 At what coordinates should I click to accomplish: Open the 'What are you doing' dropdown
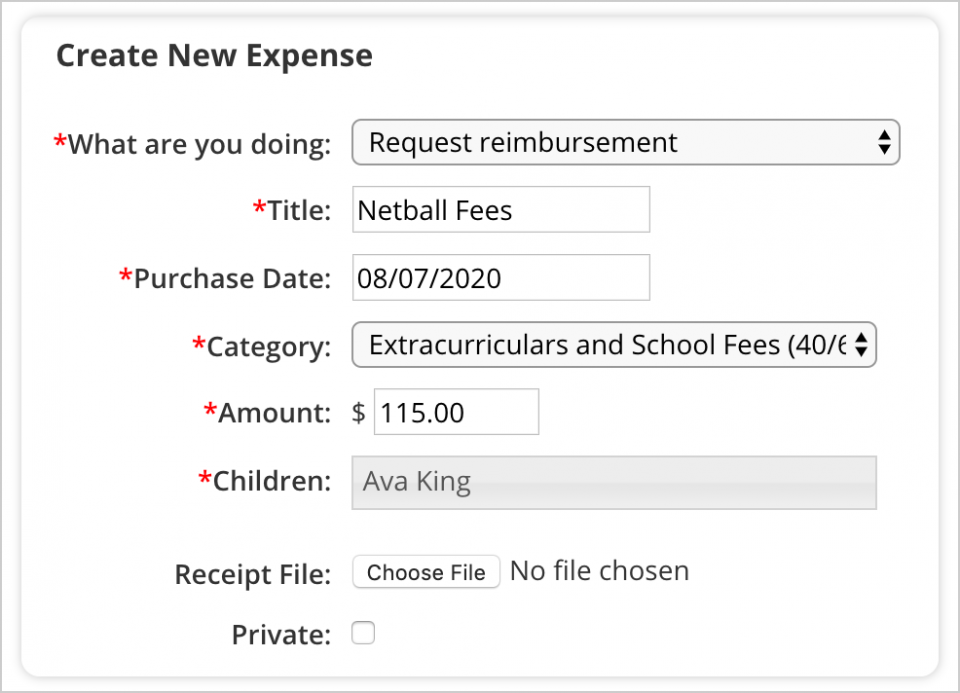(x=625, y=143)
